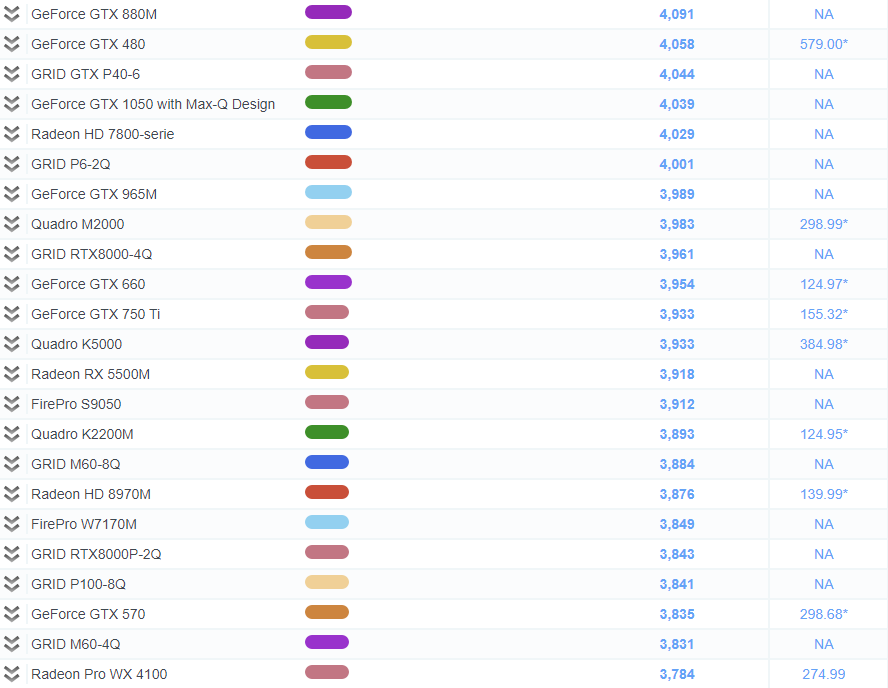
Task: Click the blue bar for Radeon HD 7800-serie
Action: click(328, 132)
